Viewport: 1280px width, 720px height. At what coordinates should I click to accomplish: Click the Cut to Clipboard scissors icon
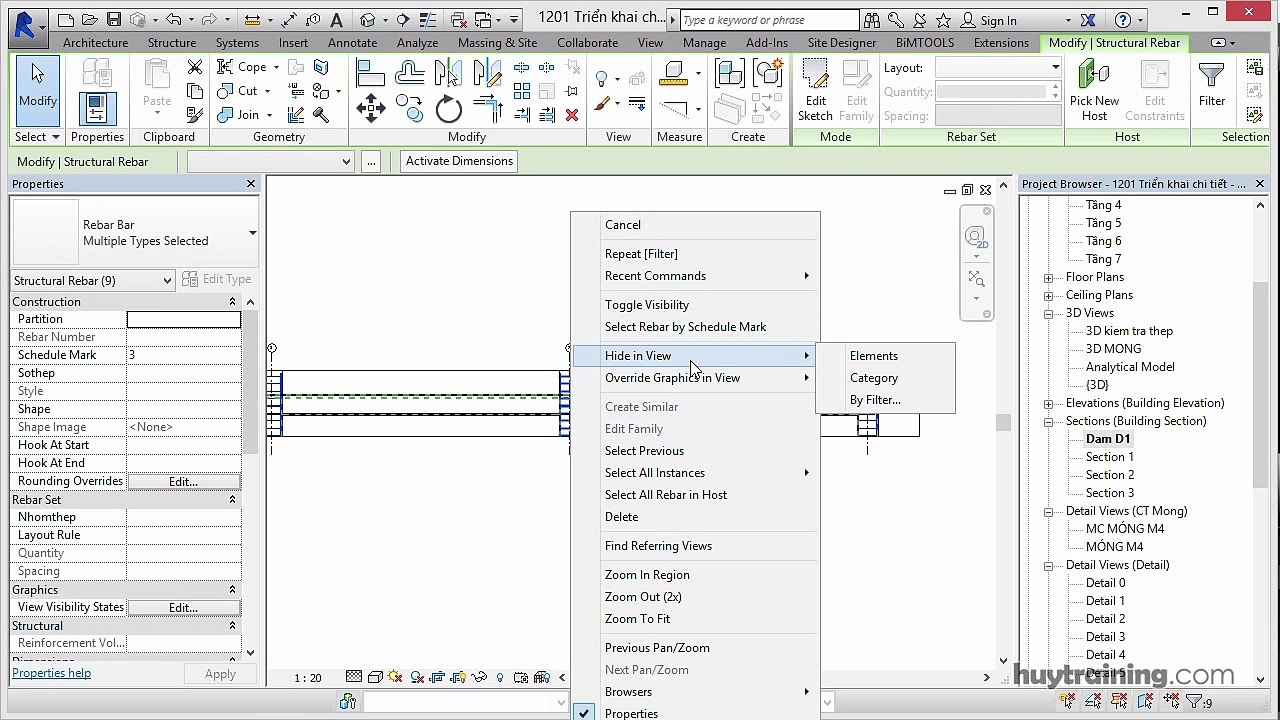[195, 67]
